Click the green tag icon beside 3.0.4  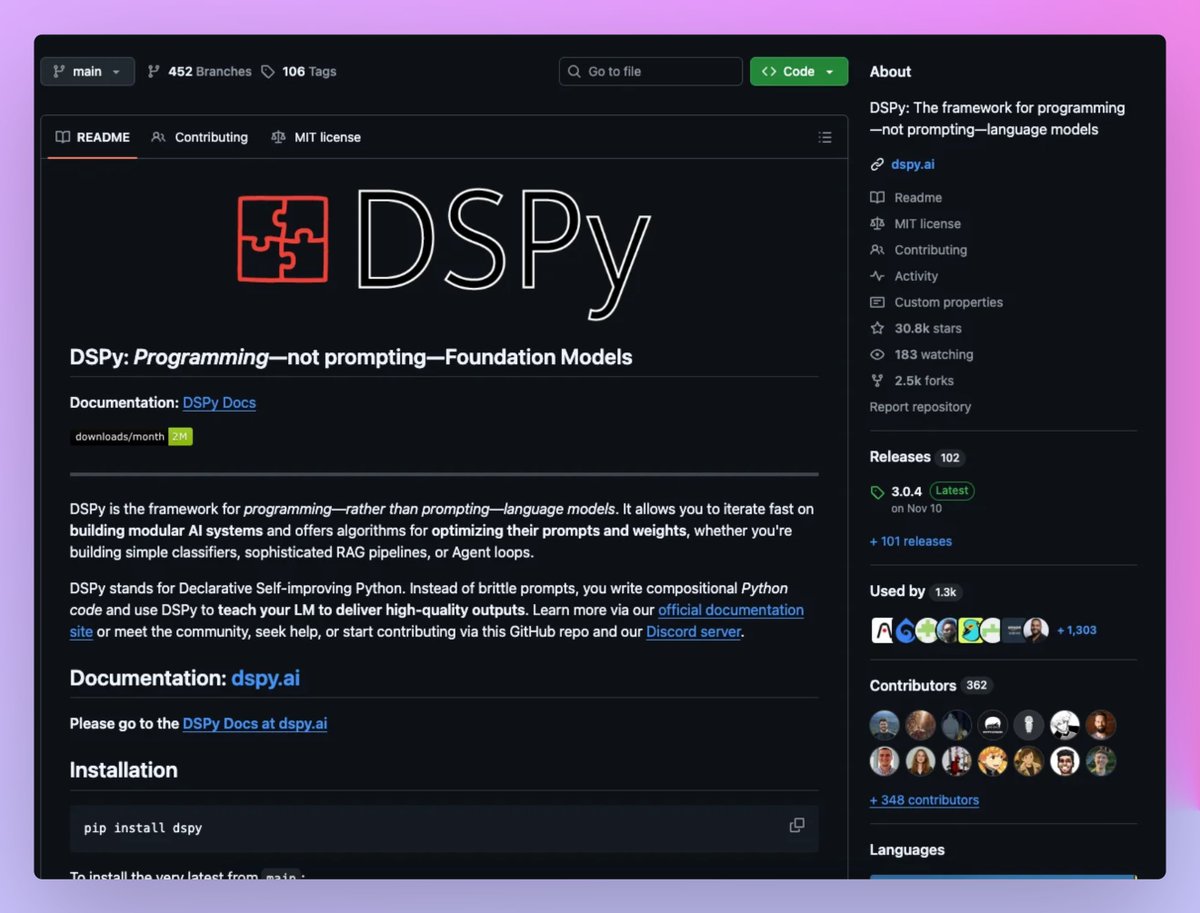(877, 492)
